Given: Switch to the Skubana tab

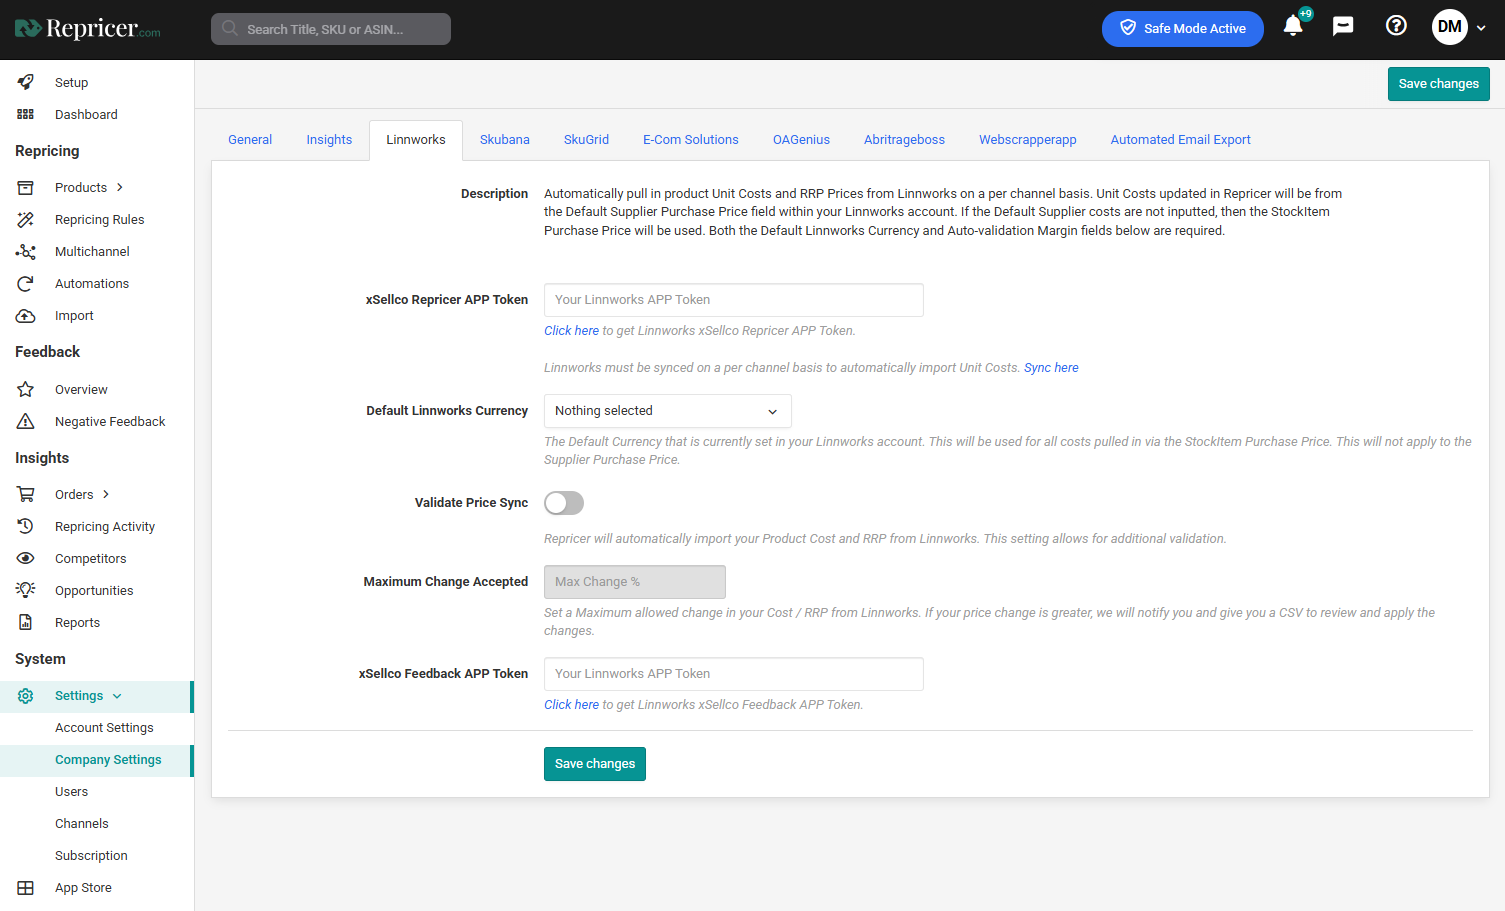Looking at the screenshot, I should (x=505, y=140).
